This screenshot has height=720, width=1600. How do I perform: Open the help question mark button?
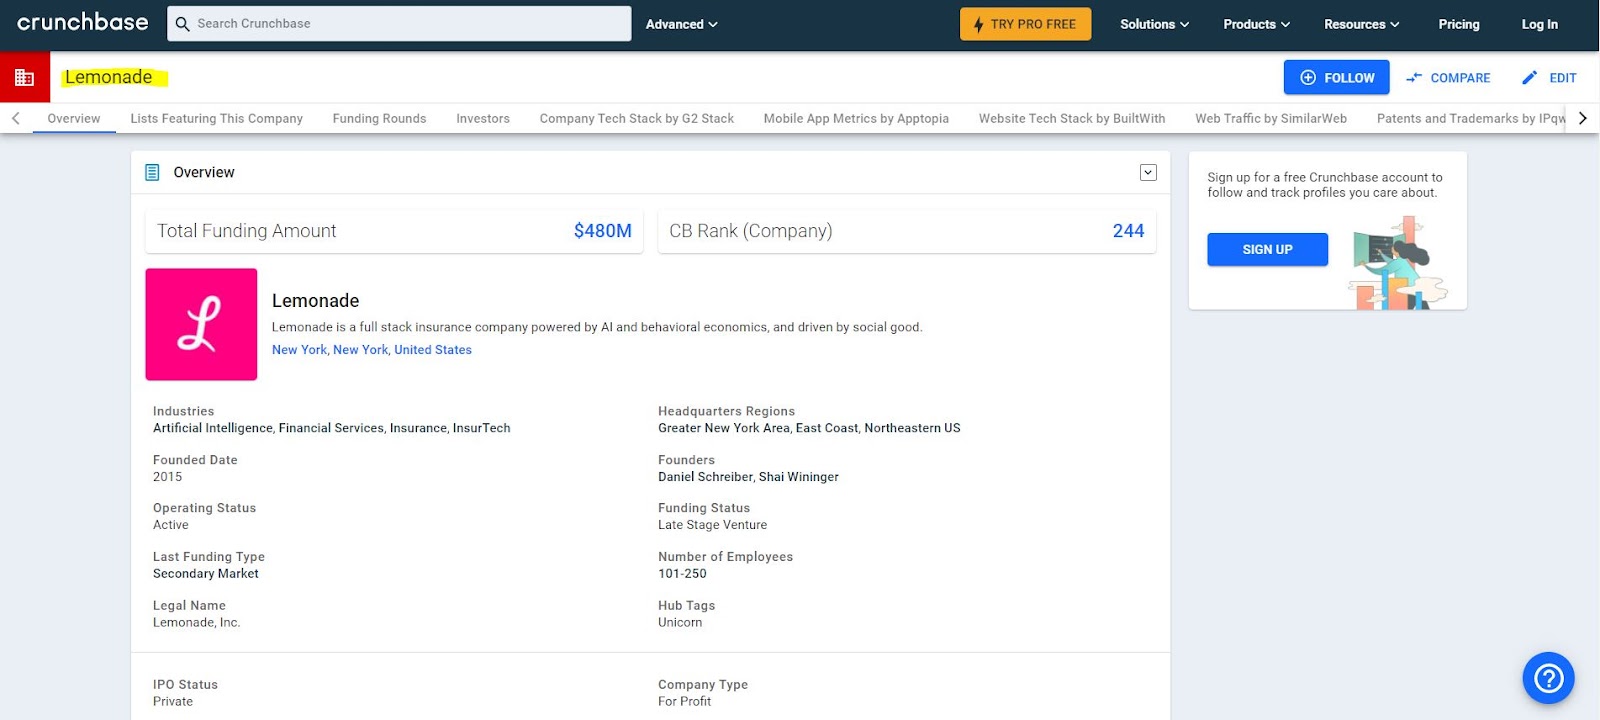[1548, 678]
